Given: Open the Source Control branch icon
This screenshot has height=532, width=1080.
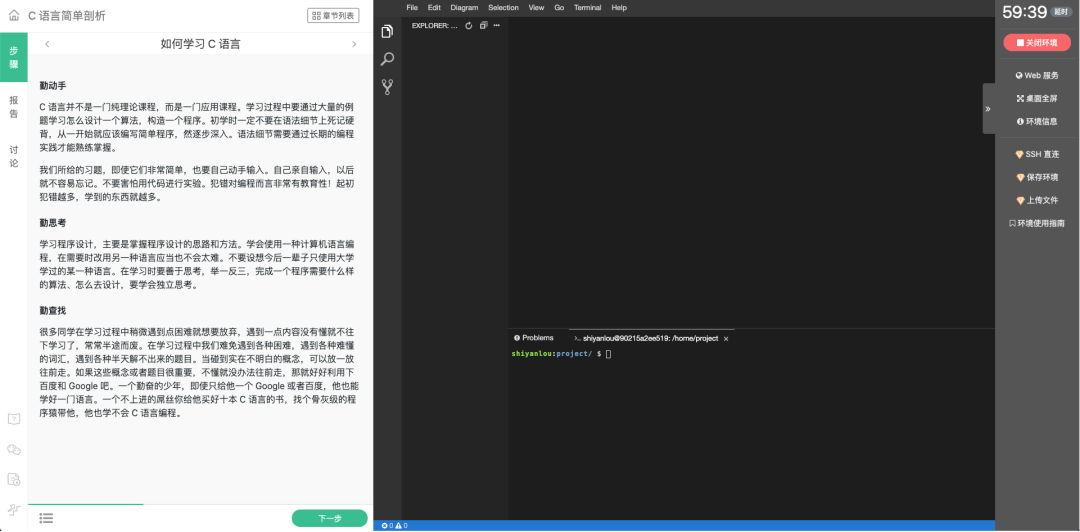Looking at the screenshot, I should coord(387,87).
